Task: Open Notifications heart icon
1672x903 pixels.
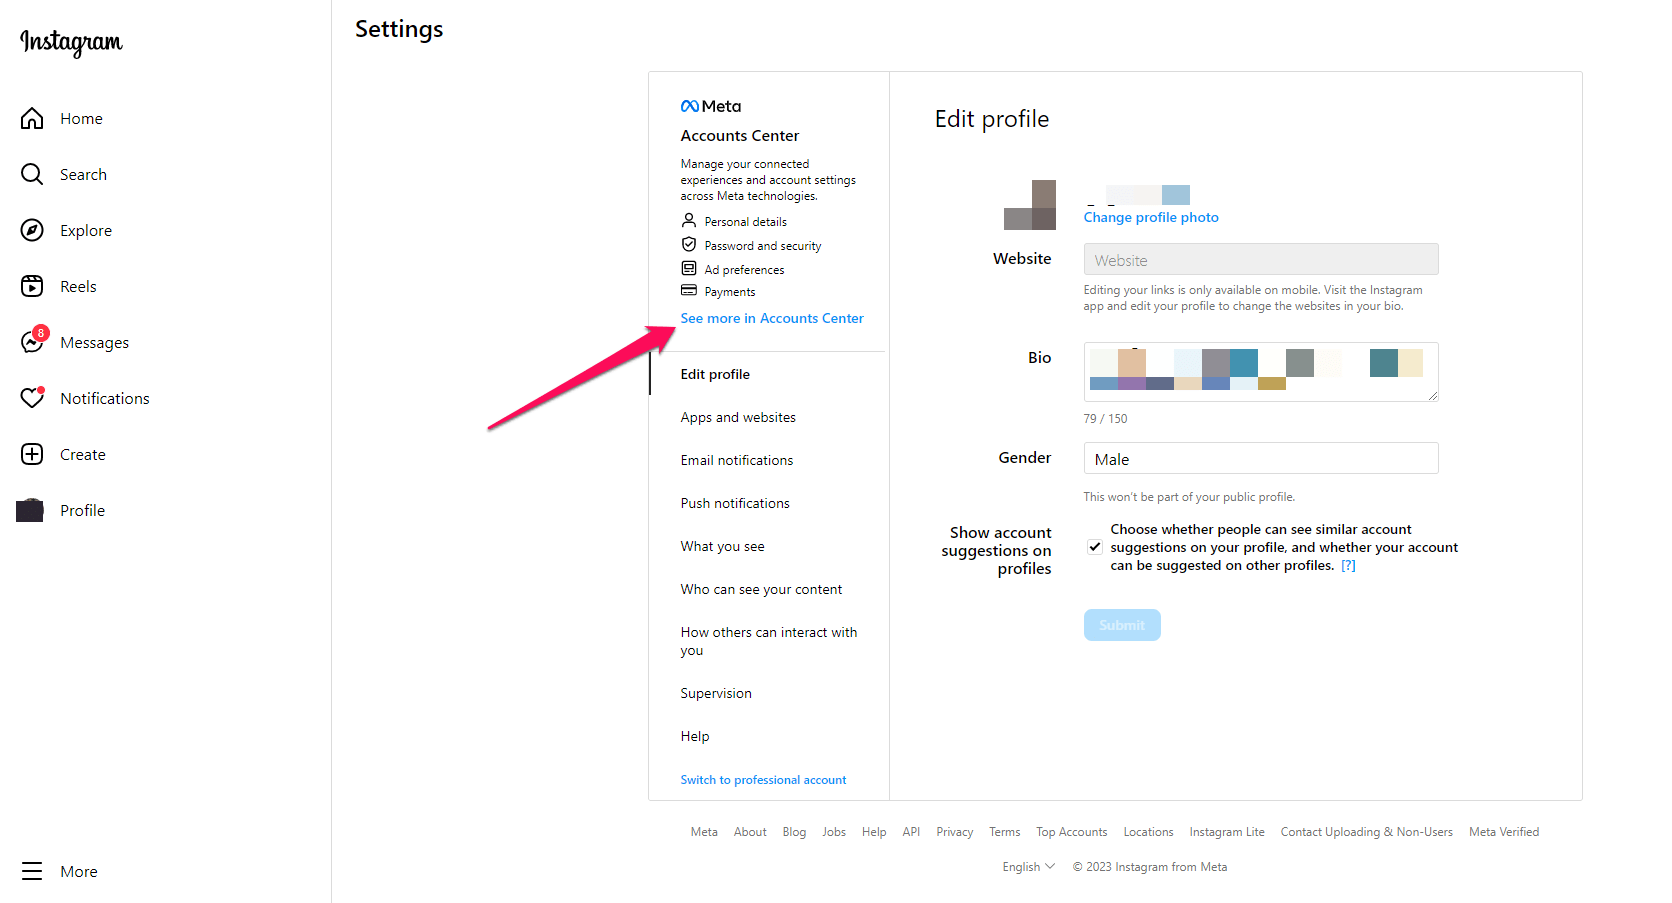Action: tap(32, 398)
